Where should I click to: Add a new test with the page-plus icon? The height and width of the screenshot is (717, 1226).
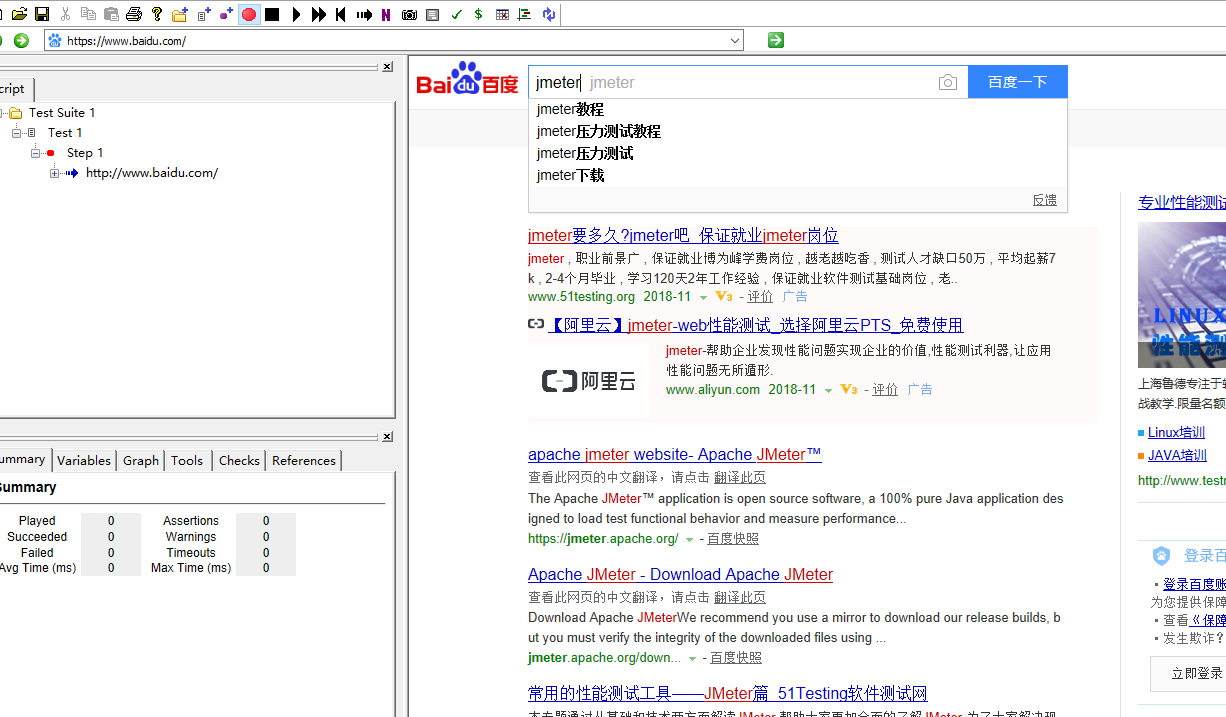[204, 14]
